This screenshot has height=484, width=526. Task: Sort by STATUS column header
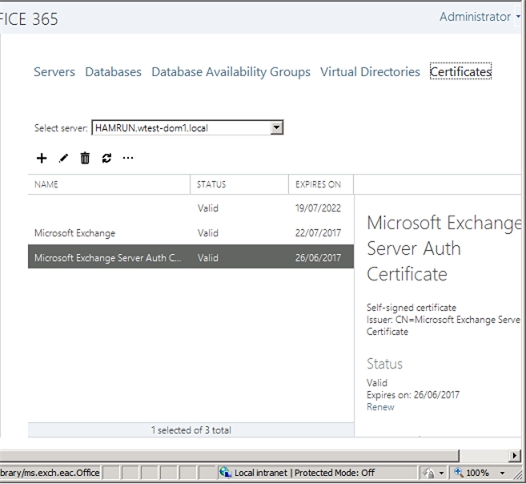(x=239, y=184)
